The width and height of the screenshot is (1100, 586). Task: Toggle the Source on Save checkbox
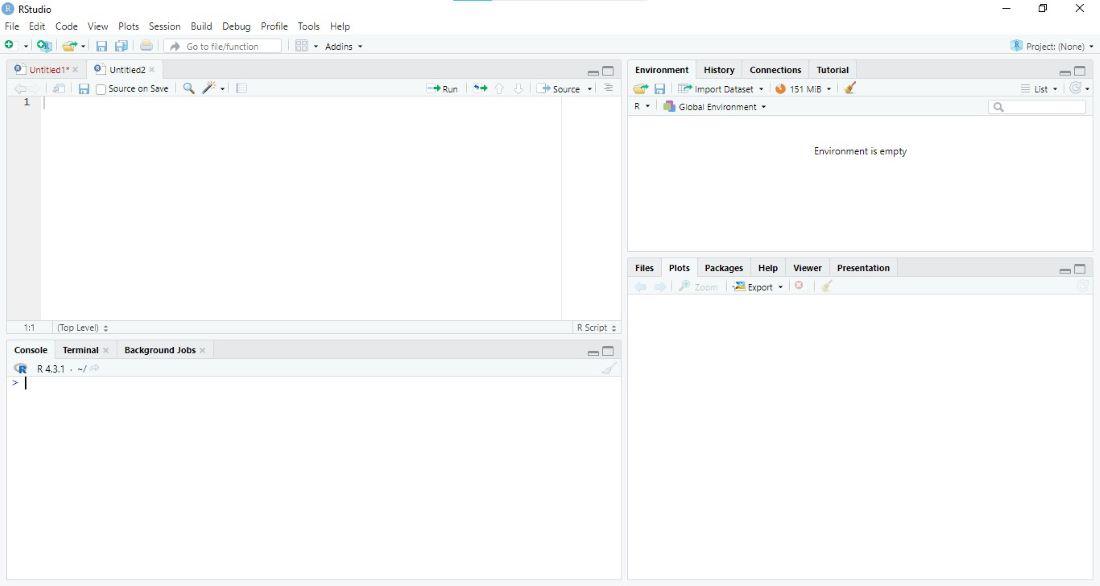tap(101, 89)
